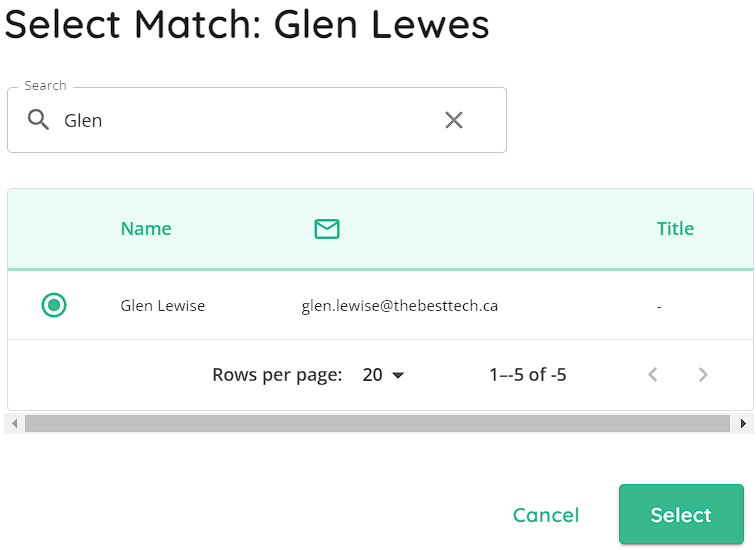Image resolution: width=756 pixels, height=550 pixels.
Task: Sort by the Title column header
Action: click(675, 228)
